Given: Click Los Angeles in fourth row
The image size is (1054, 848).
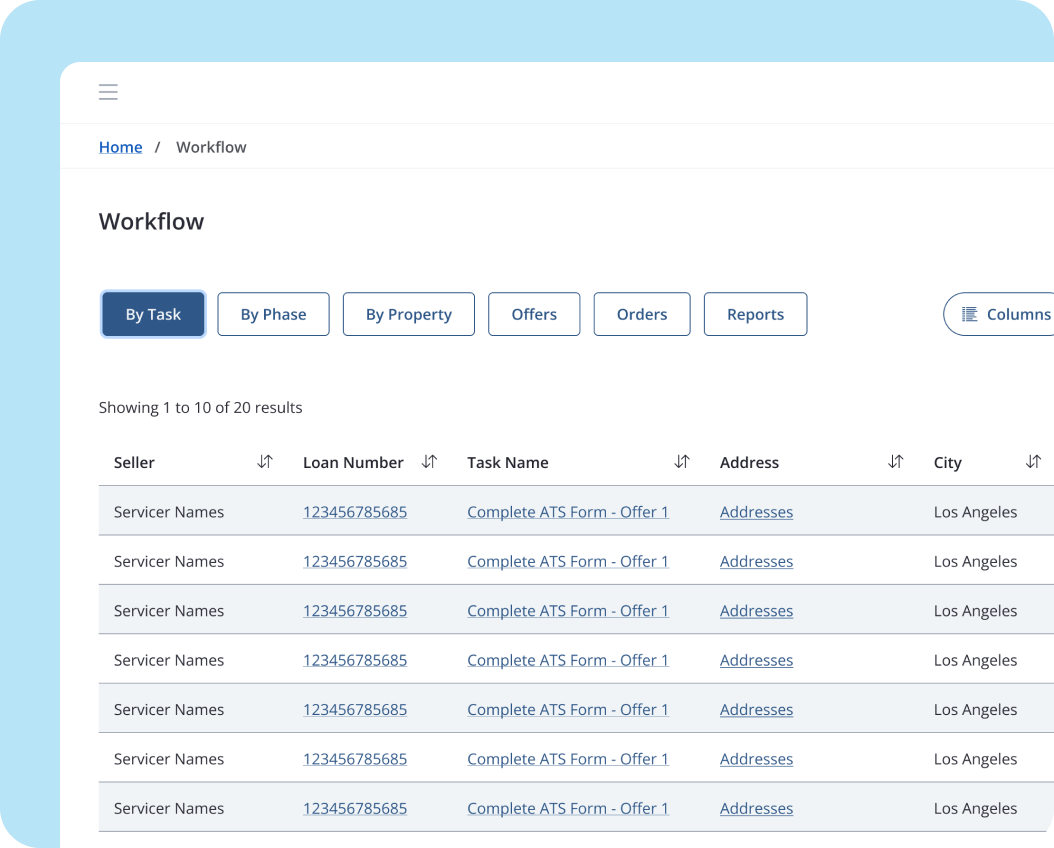Looking at the screenshot, I should tap(975, 660).
